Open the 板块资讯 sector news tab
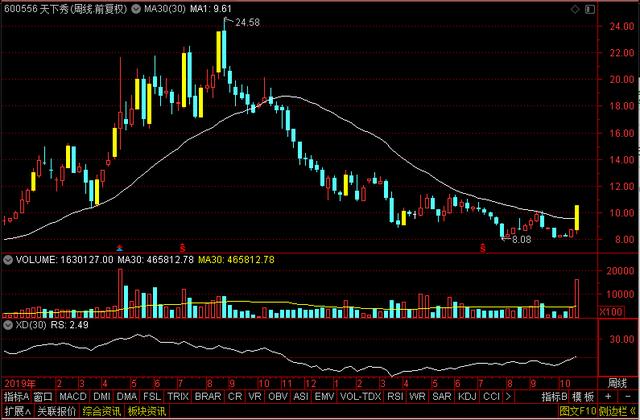 pyautogui.click(x=147, y=411)
